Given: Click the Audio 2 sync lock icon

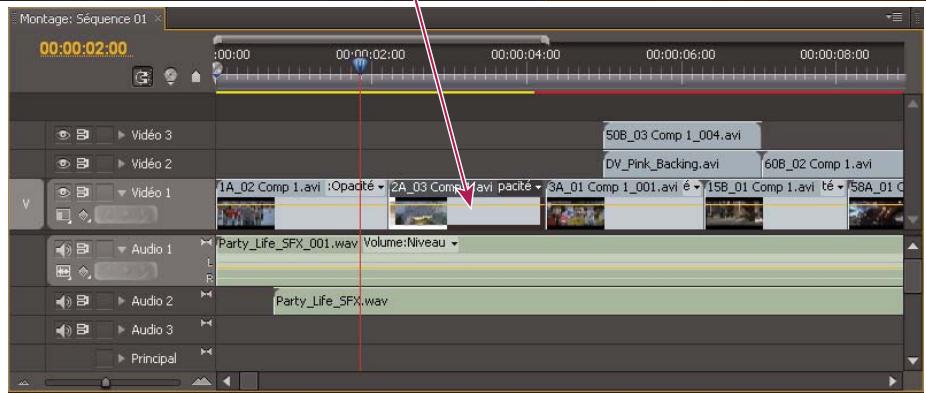Looking at the screenshot, I should (x=83, y=301).
